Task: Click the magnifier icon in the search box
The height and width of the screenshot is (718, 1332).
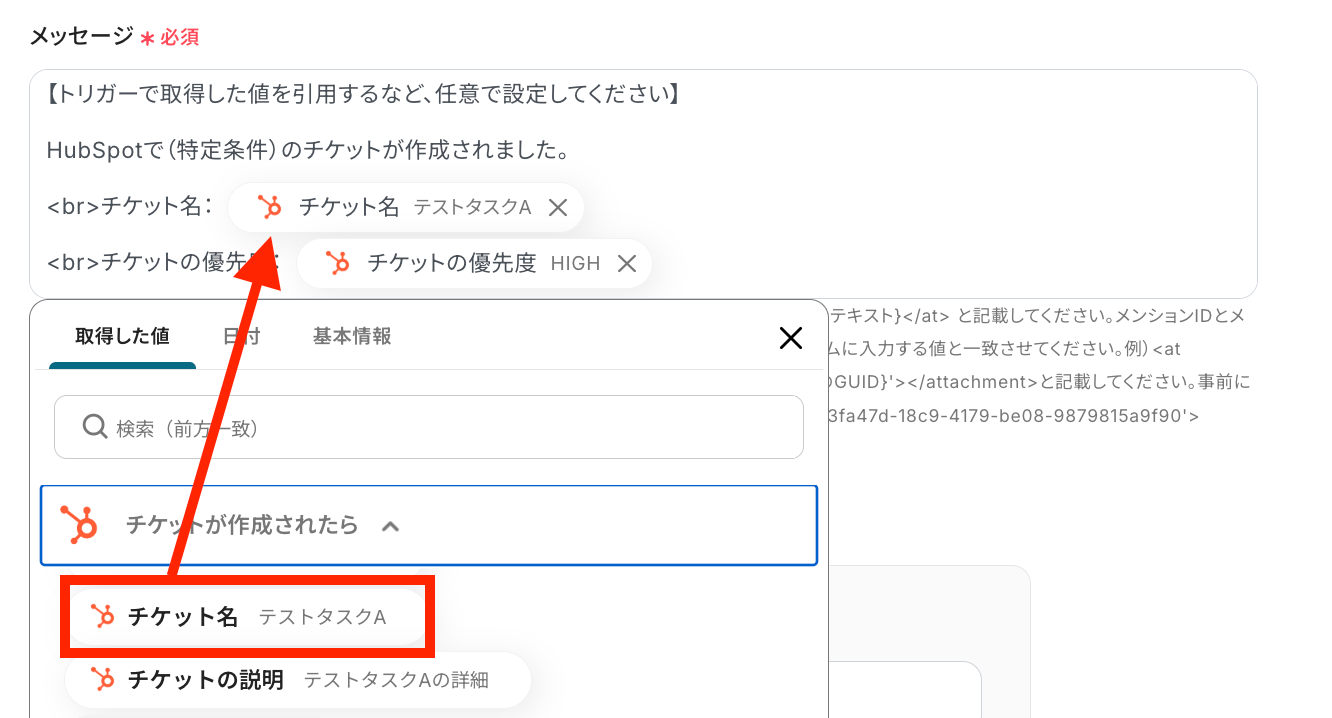Action: point(95,428)
